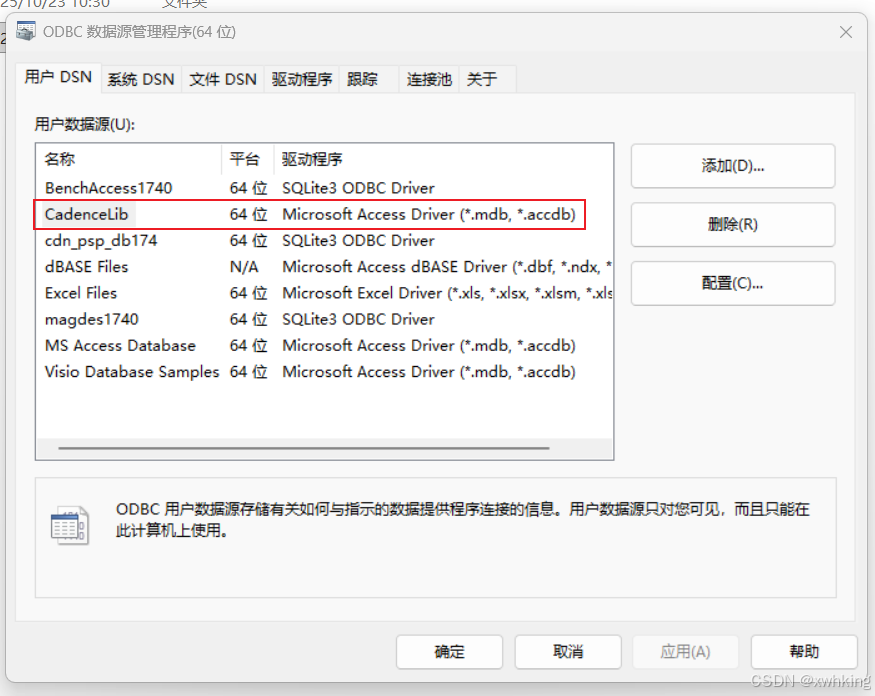Click Microsoft Access Driver in the Visio row
Viewport: 875px width, 696px height.
coord(429,372)
